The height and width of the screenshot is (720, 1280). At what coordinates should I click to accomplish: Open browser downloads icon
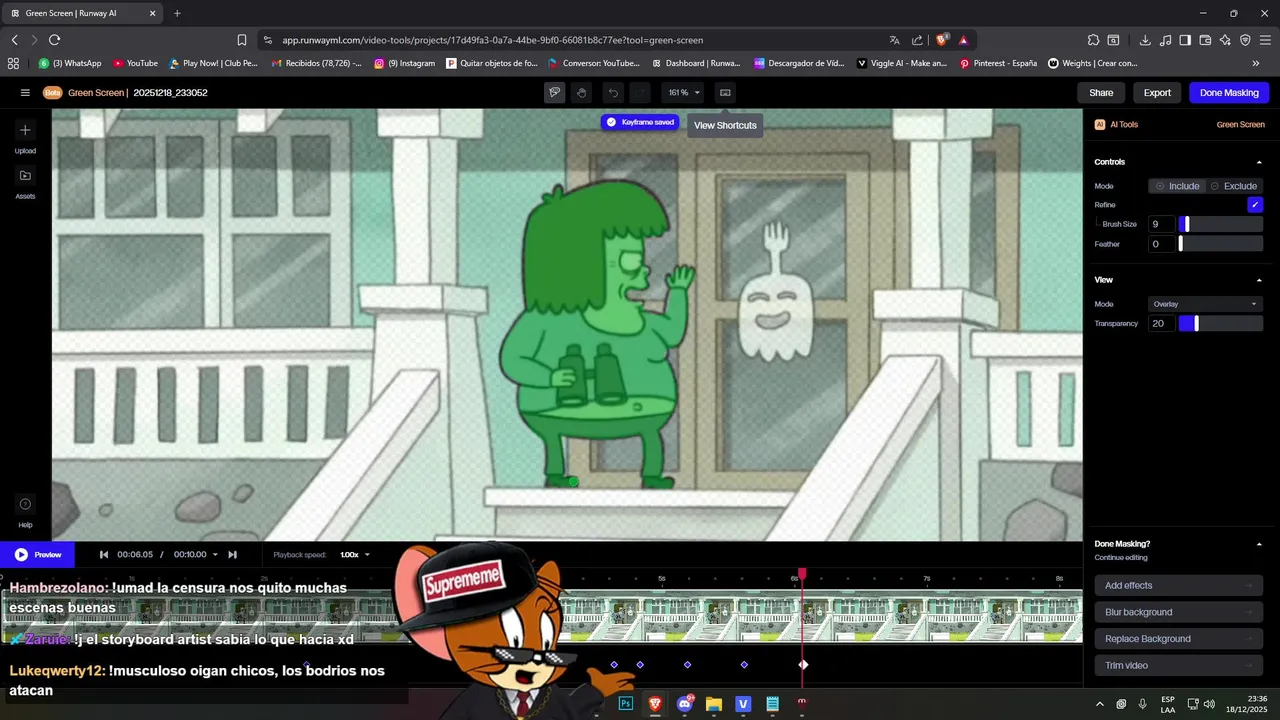tap(1145, 40)
